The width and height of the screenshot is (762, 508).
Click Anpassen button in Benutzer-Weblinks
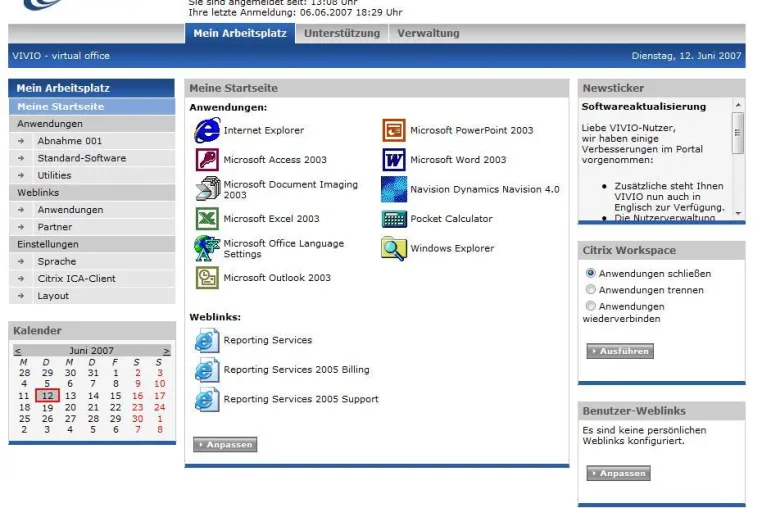[x=619, y=473]
